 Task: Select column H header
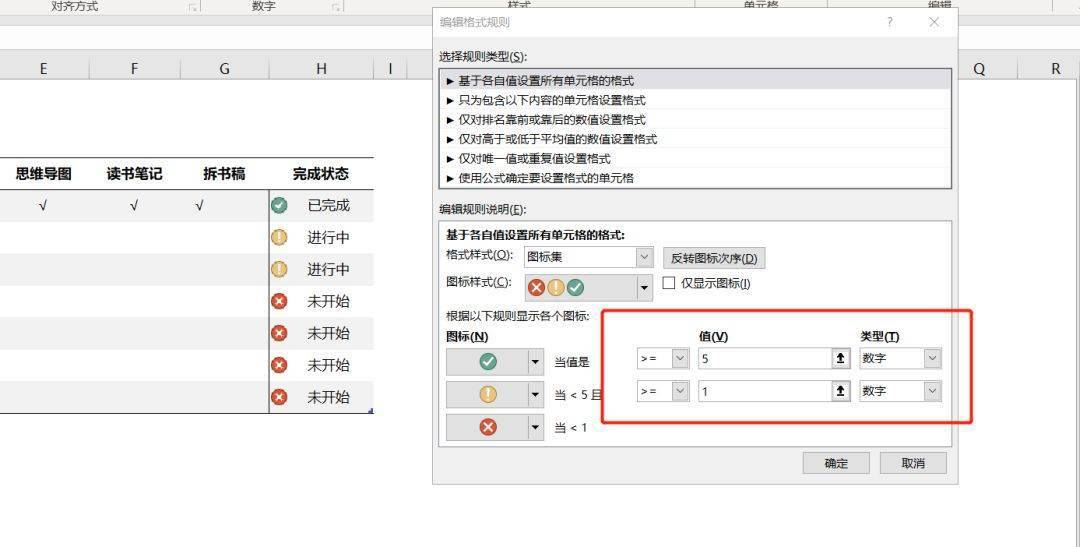coord(321,69)
